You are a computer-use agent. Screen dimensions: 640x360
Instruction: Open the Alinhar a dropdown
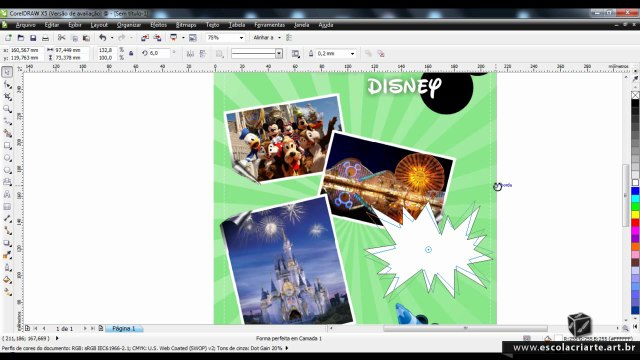click(x=279, y=38)
